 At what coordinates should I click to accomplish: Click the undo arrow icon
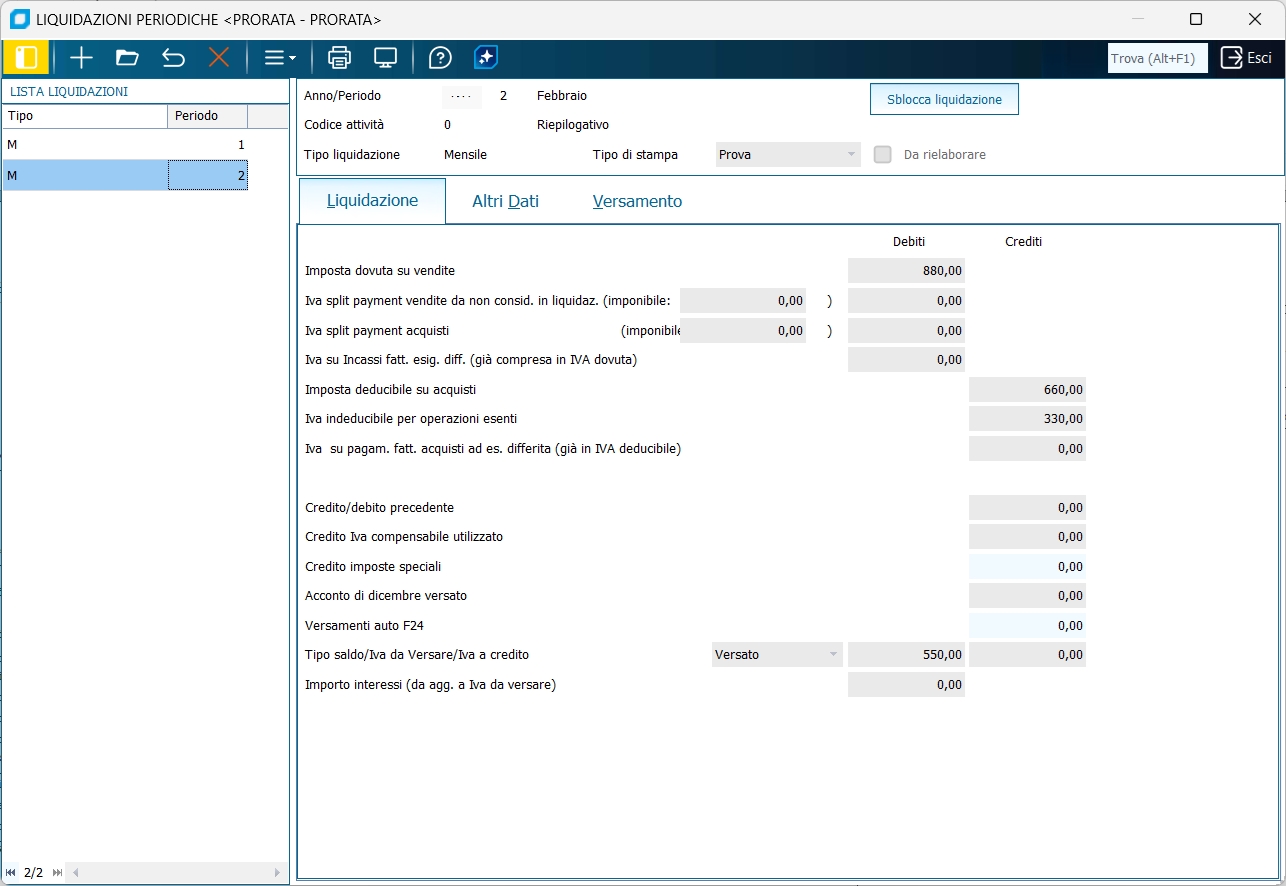[x=173, y=58]
